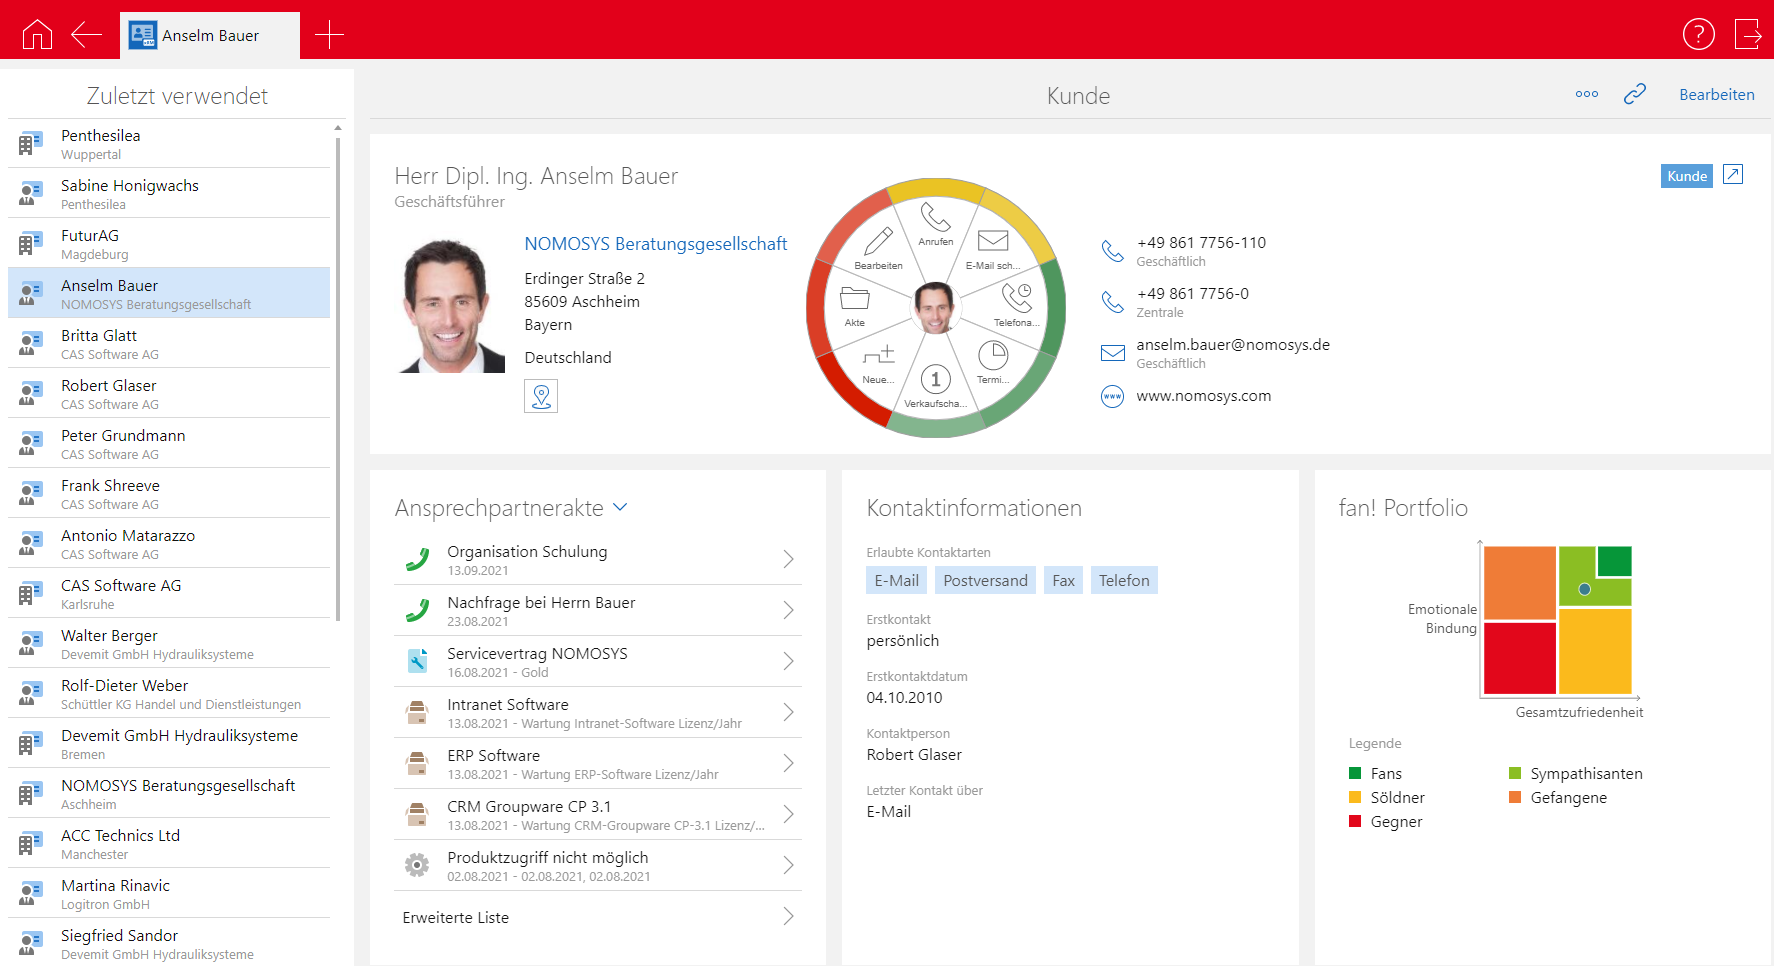The height and width of the screenshot is (966, 1774).
Task: Click Telefonat segment in radial wheel
Action: click(1016, 305)
